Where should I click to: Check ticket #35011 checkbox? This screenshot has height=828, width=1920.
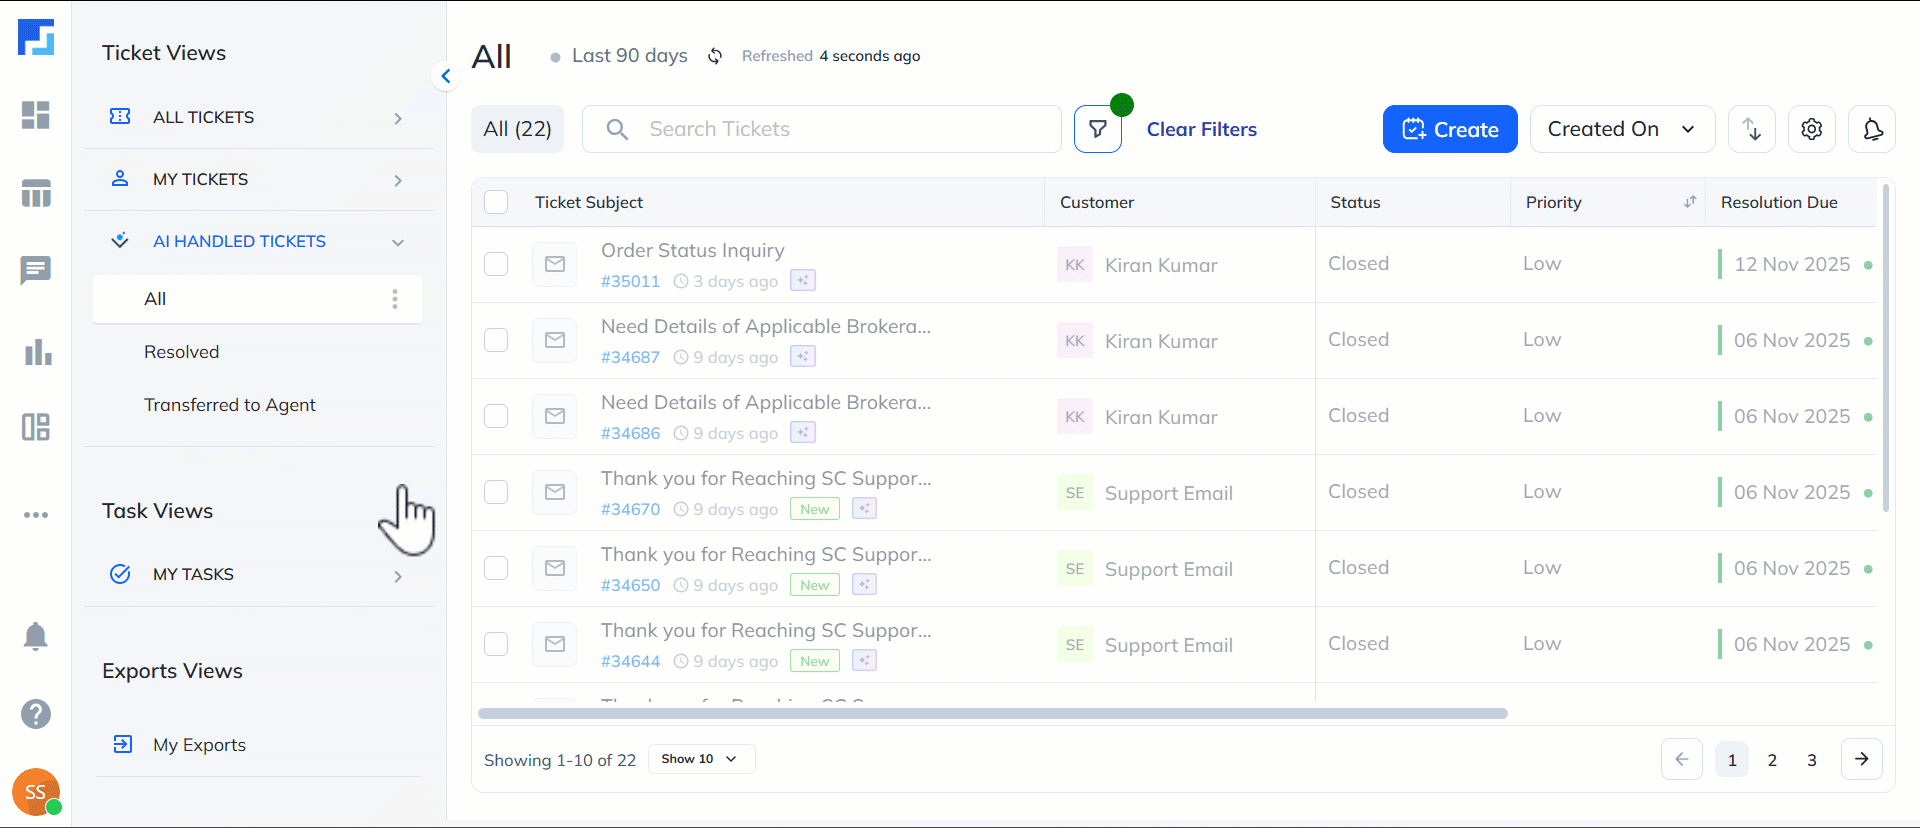(x=496, y=264)
